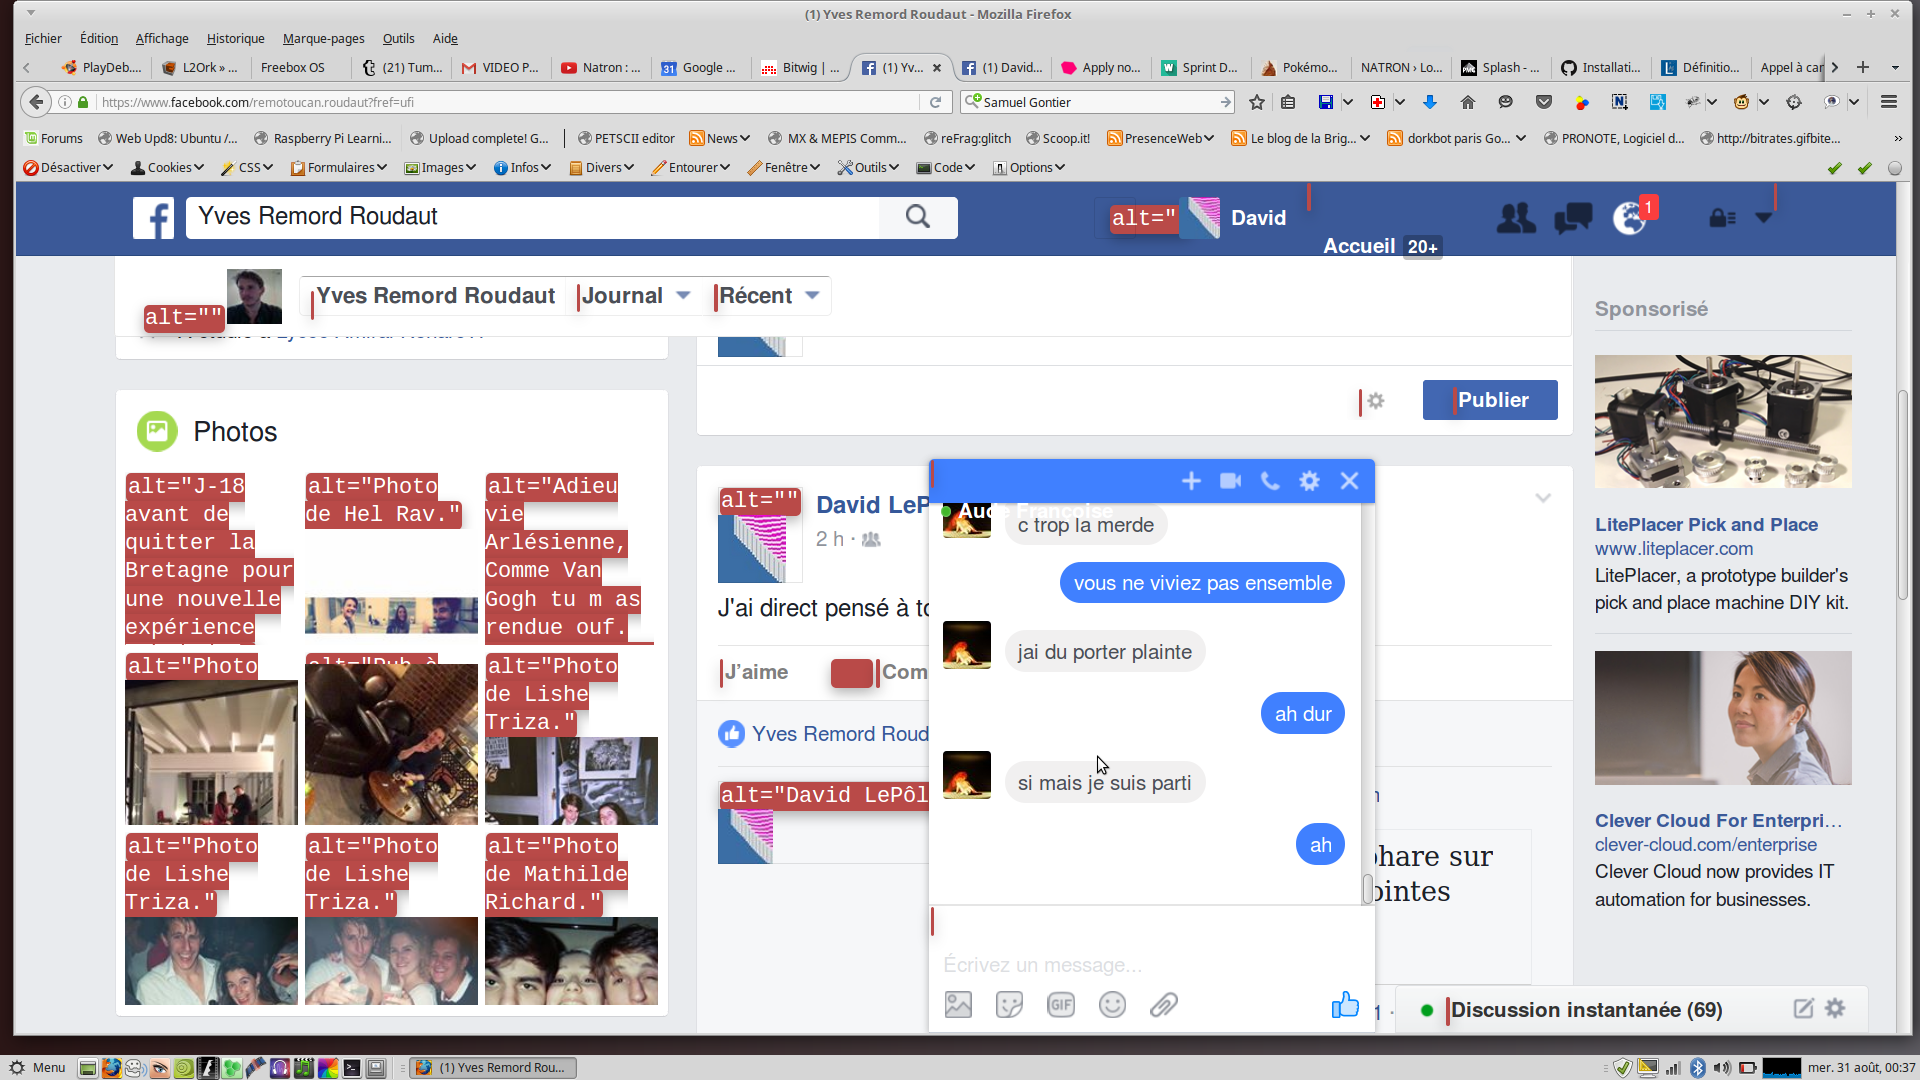Open chat window settings gear
1920x1080 pixels.
click(x=1309, y=481)
